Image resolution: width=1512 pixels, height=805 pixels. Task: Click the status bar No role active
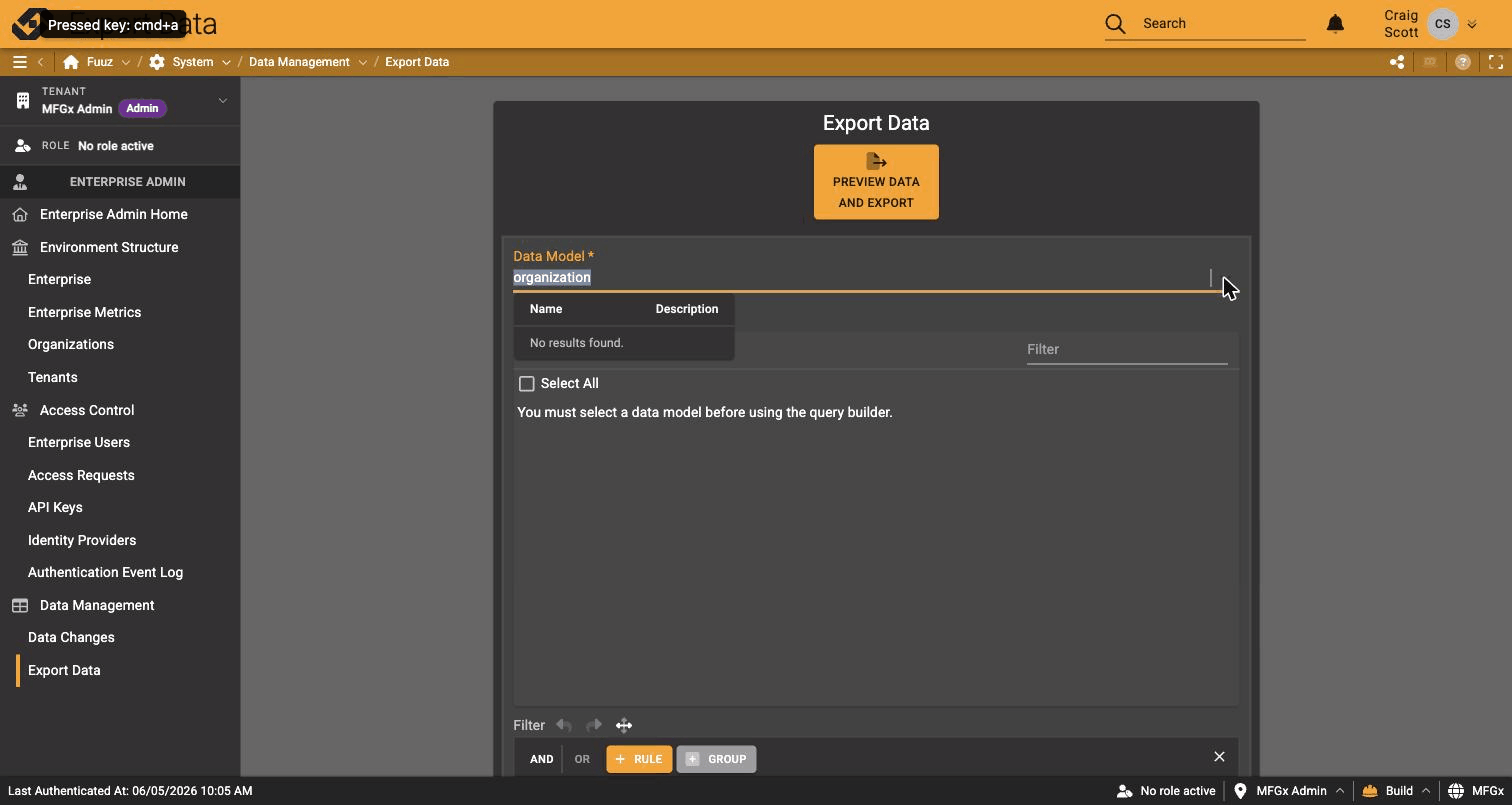pyautogui.click(x=1166, y=791)
